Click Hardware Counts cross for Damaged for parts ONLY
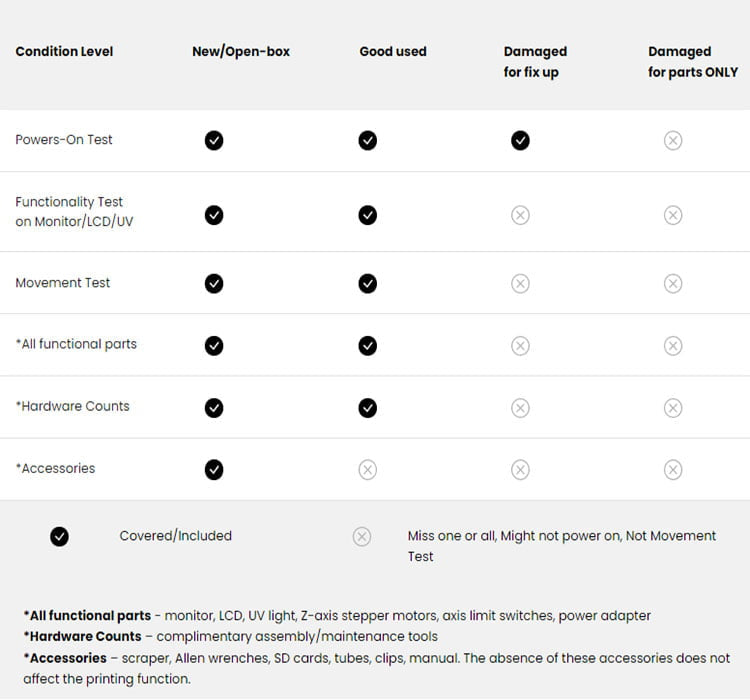The width and height of the screenshot is (750, 700). [x=673, y=408]
